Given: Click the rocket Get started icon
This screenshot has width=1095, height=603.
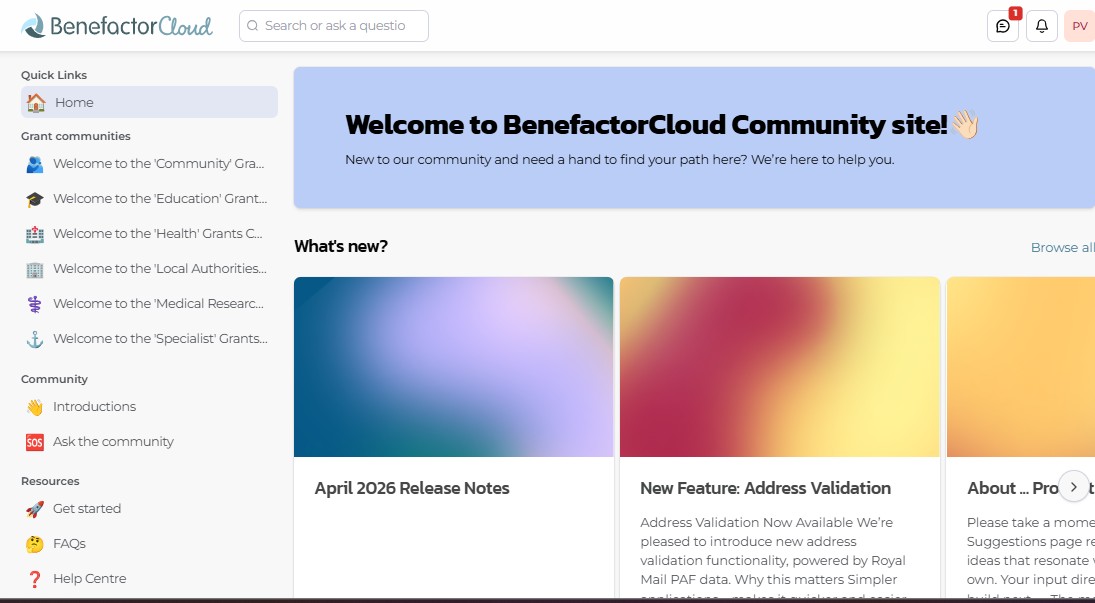Looking at the screenshot, I should pyautogui.click(x=35, y=509).
